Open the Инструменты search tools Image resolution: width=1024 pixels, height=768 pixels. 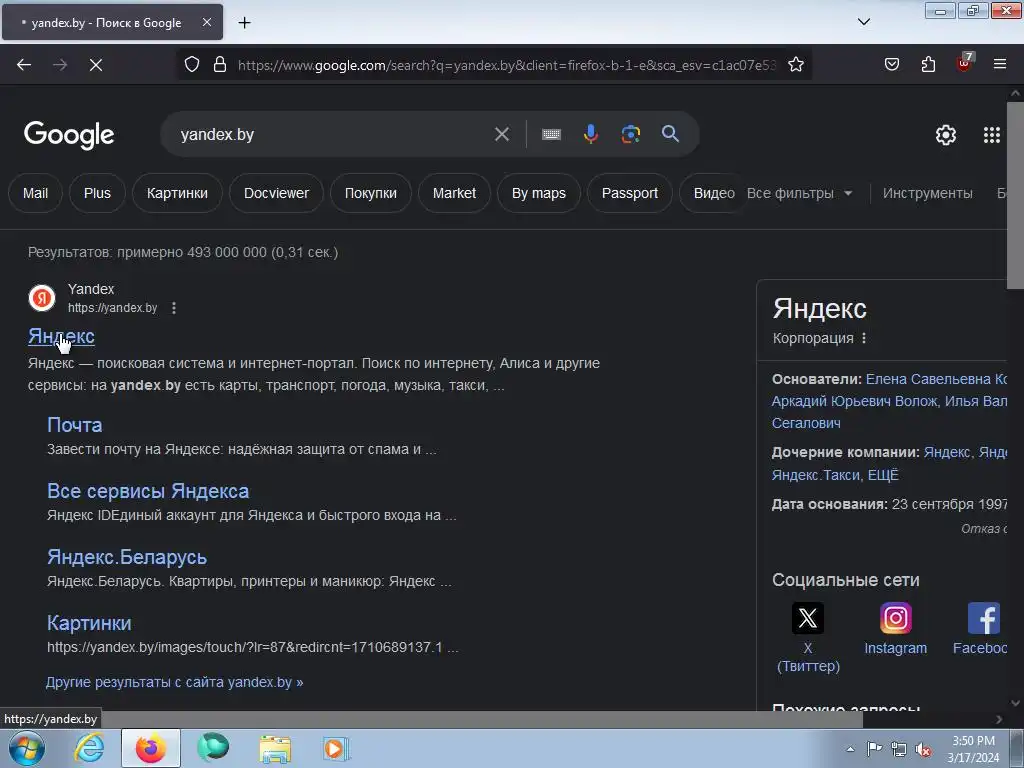click(x=927, y=193)
